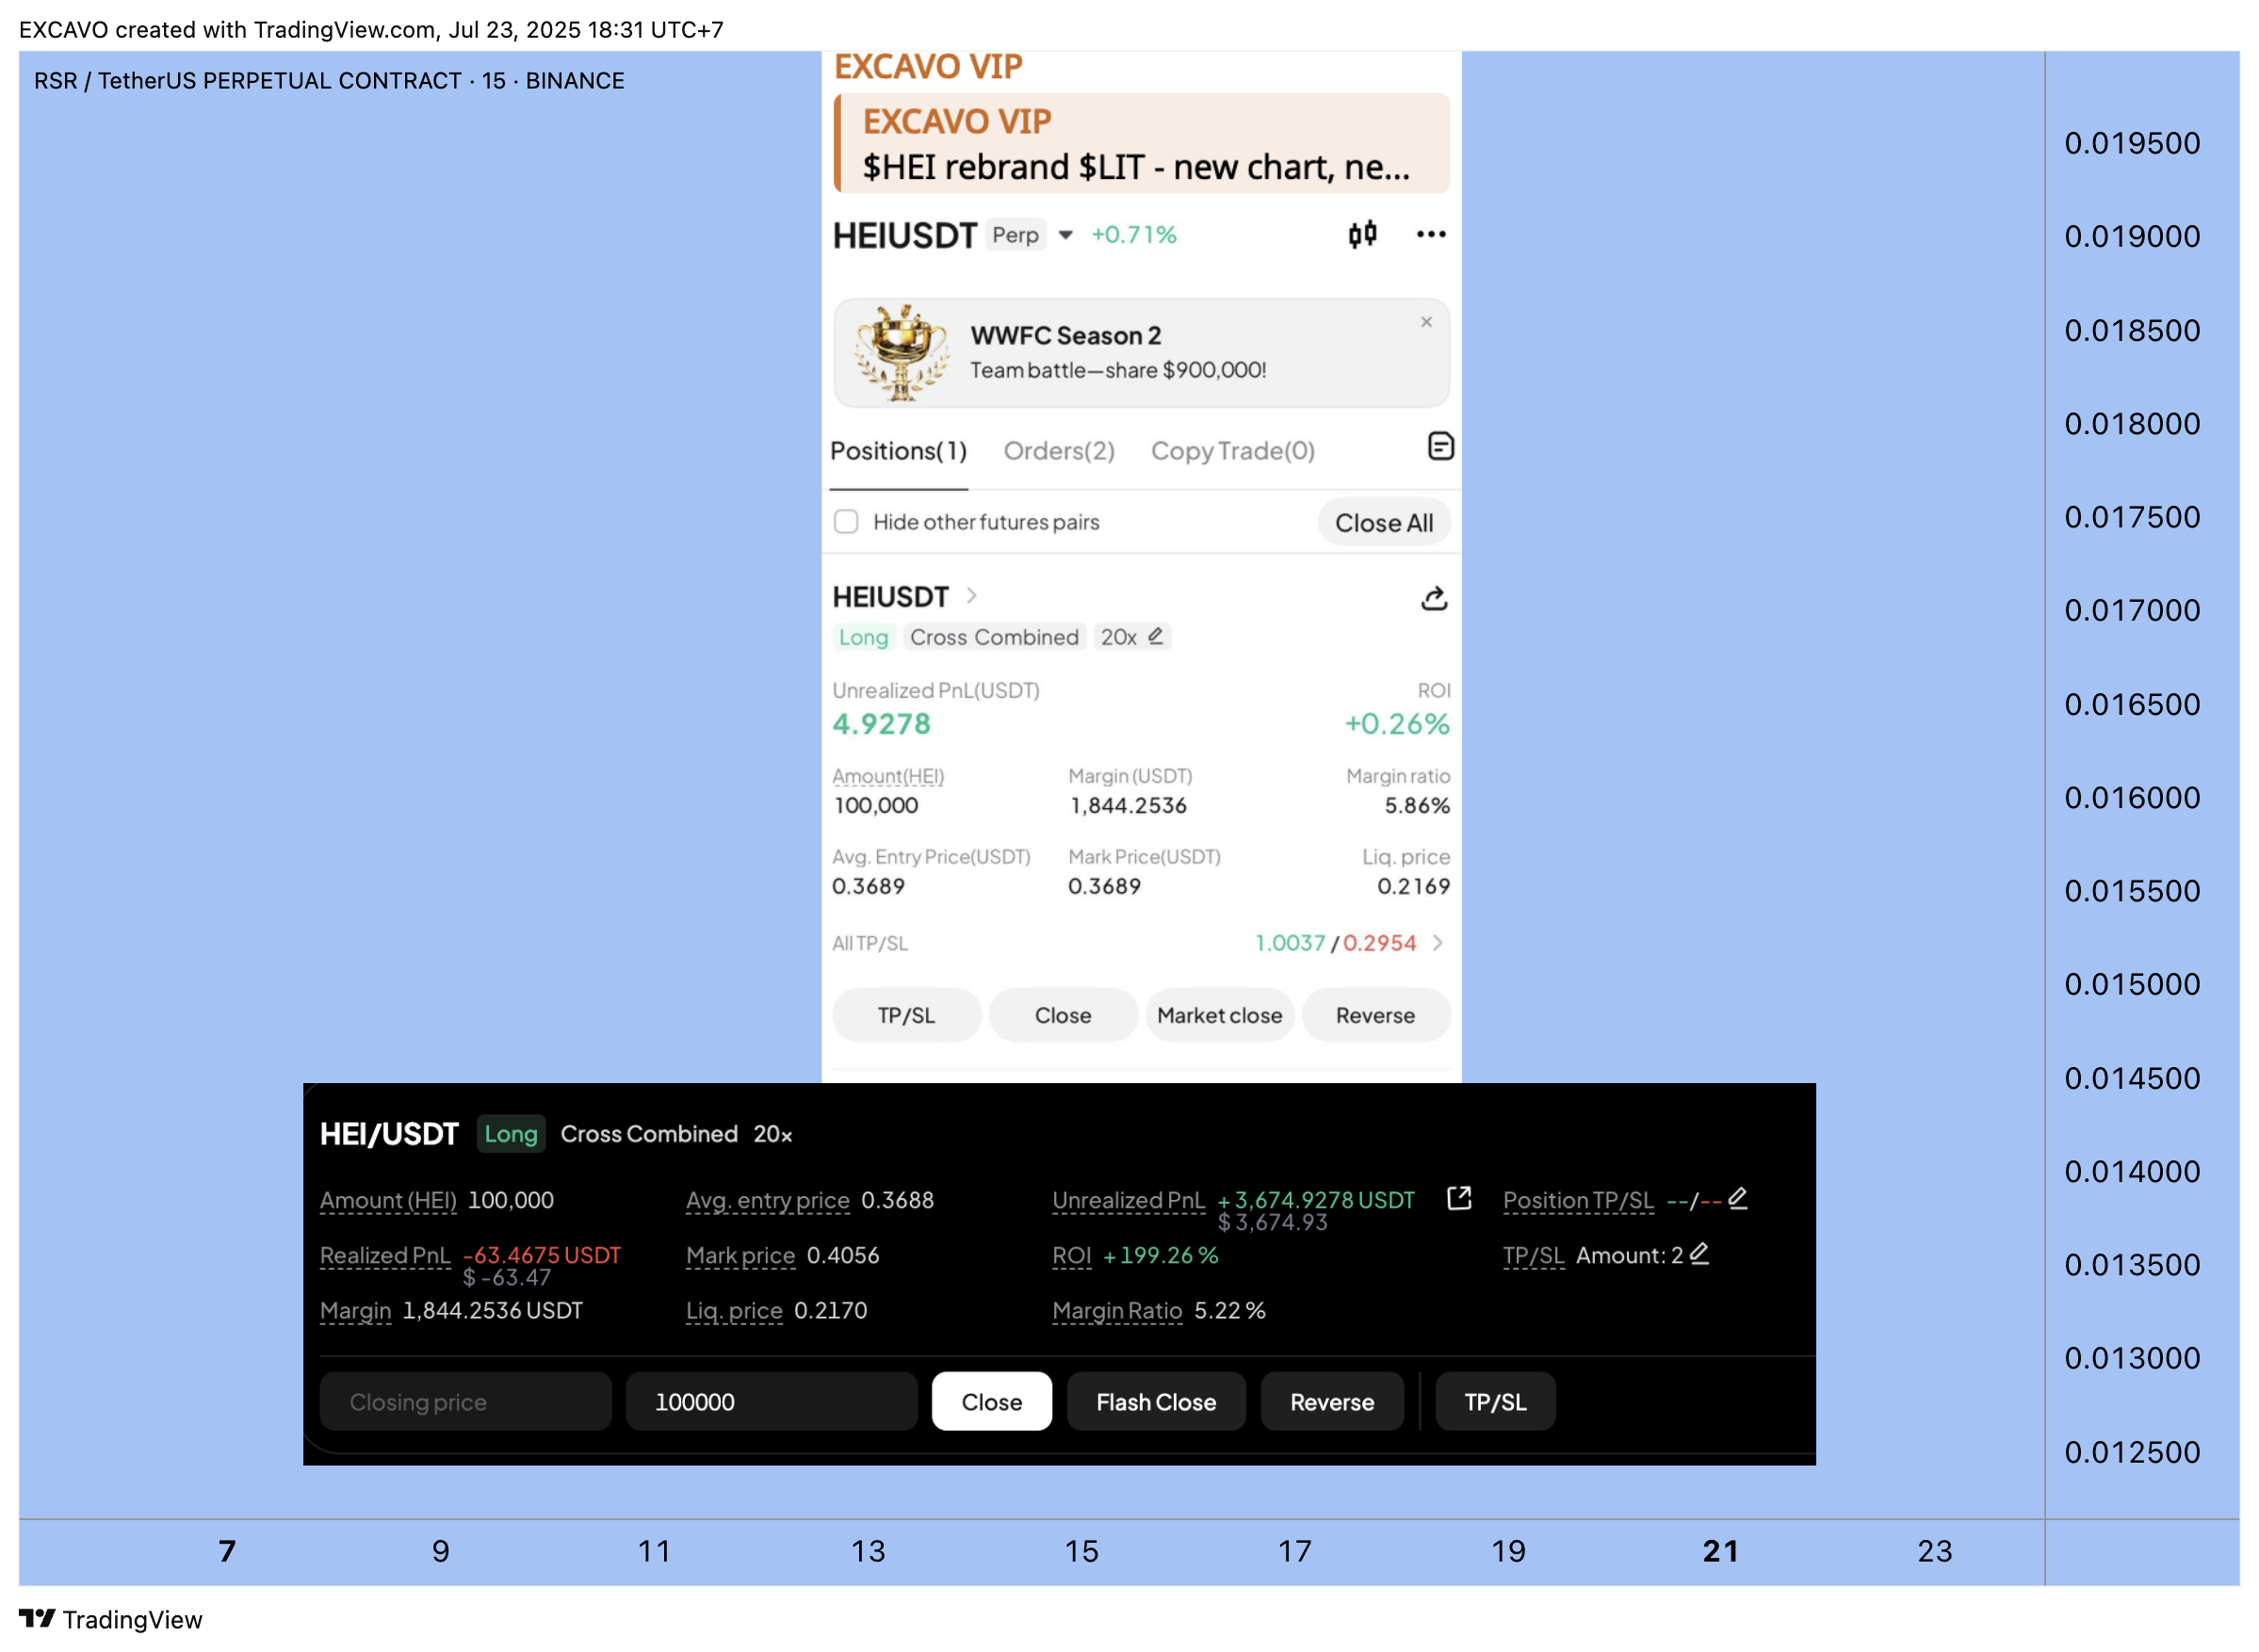Export unrealized PnL via the share icon
This screenshot has height=1652, width=2259.
[x=1459, y=1198]
